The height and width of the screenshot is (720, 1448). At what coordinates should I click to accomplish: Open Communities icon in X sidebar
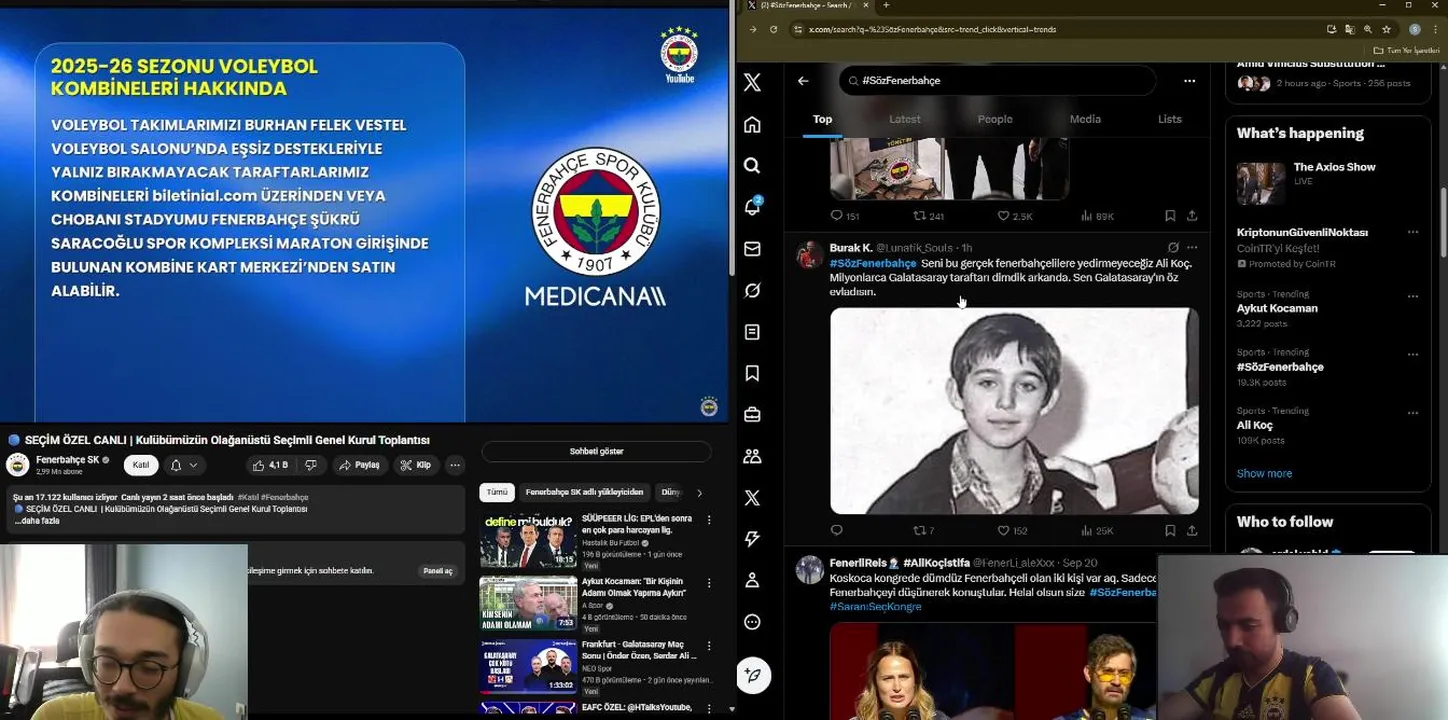pos(752,456)
